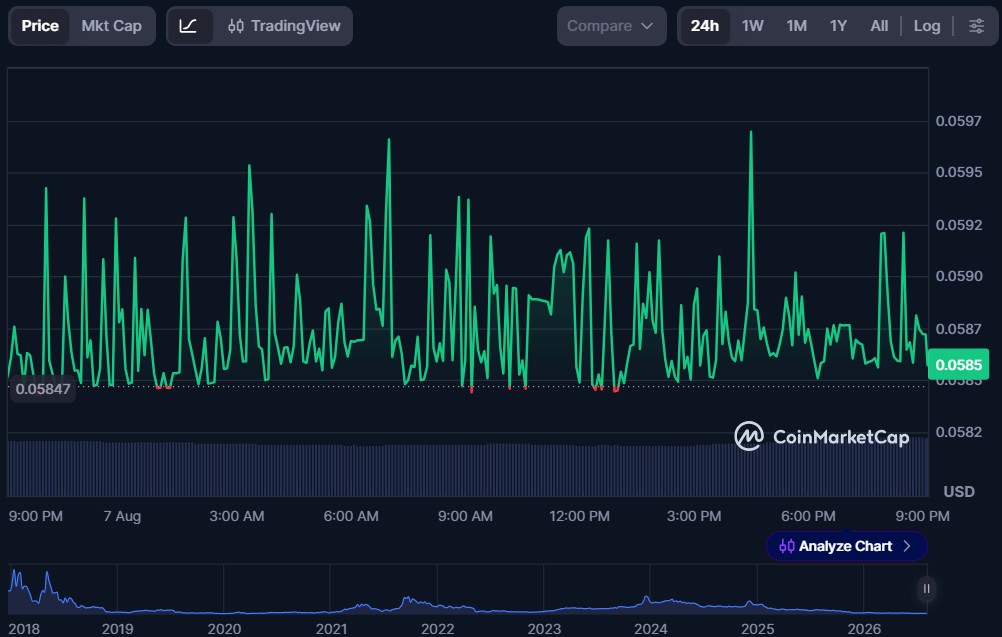Toggle the Log scale option
Viewport: 1002px width, 637px height.
click(x=927, y=26)
